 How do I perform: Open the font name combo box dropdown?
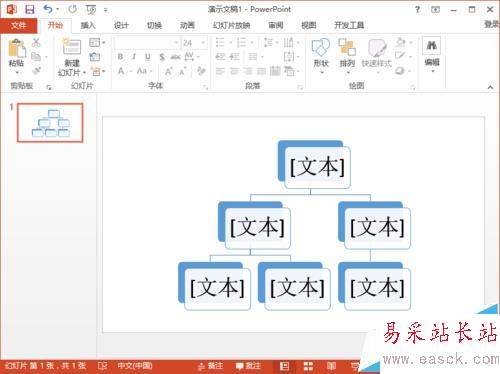point(176,43)
